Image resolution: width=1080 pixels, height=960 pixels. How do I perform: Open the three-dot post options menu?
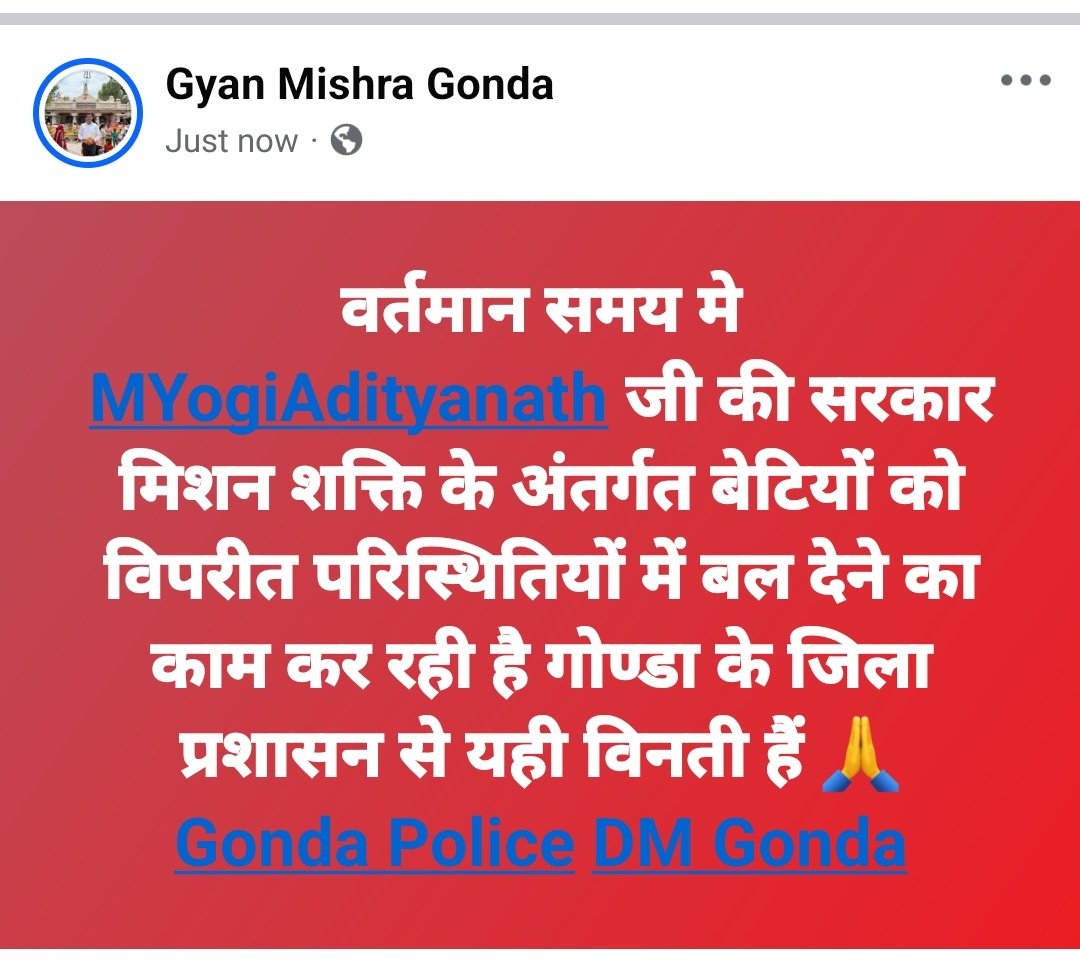(x=1026, y=80)
